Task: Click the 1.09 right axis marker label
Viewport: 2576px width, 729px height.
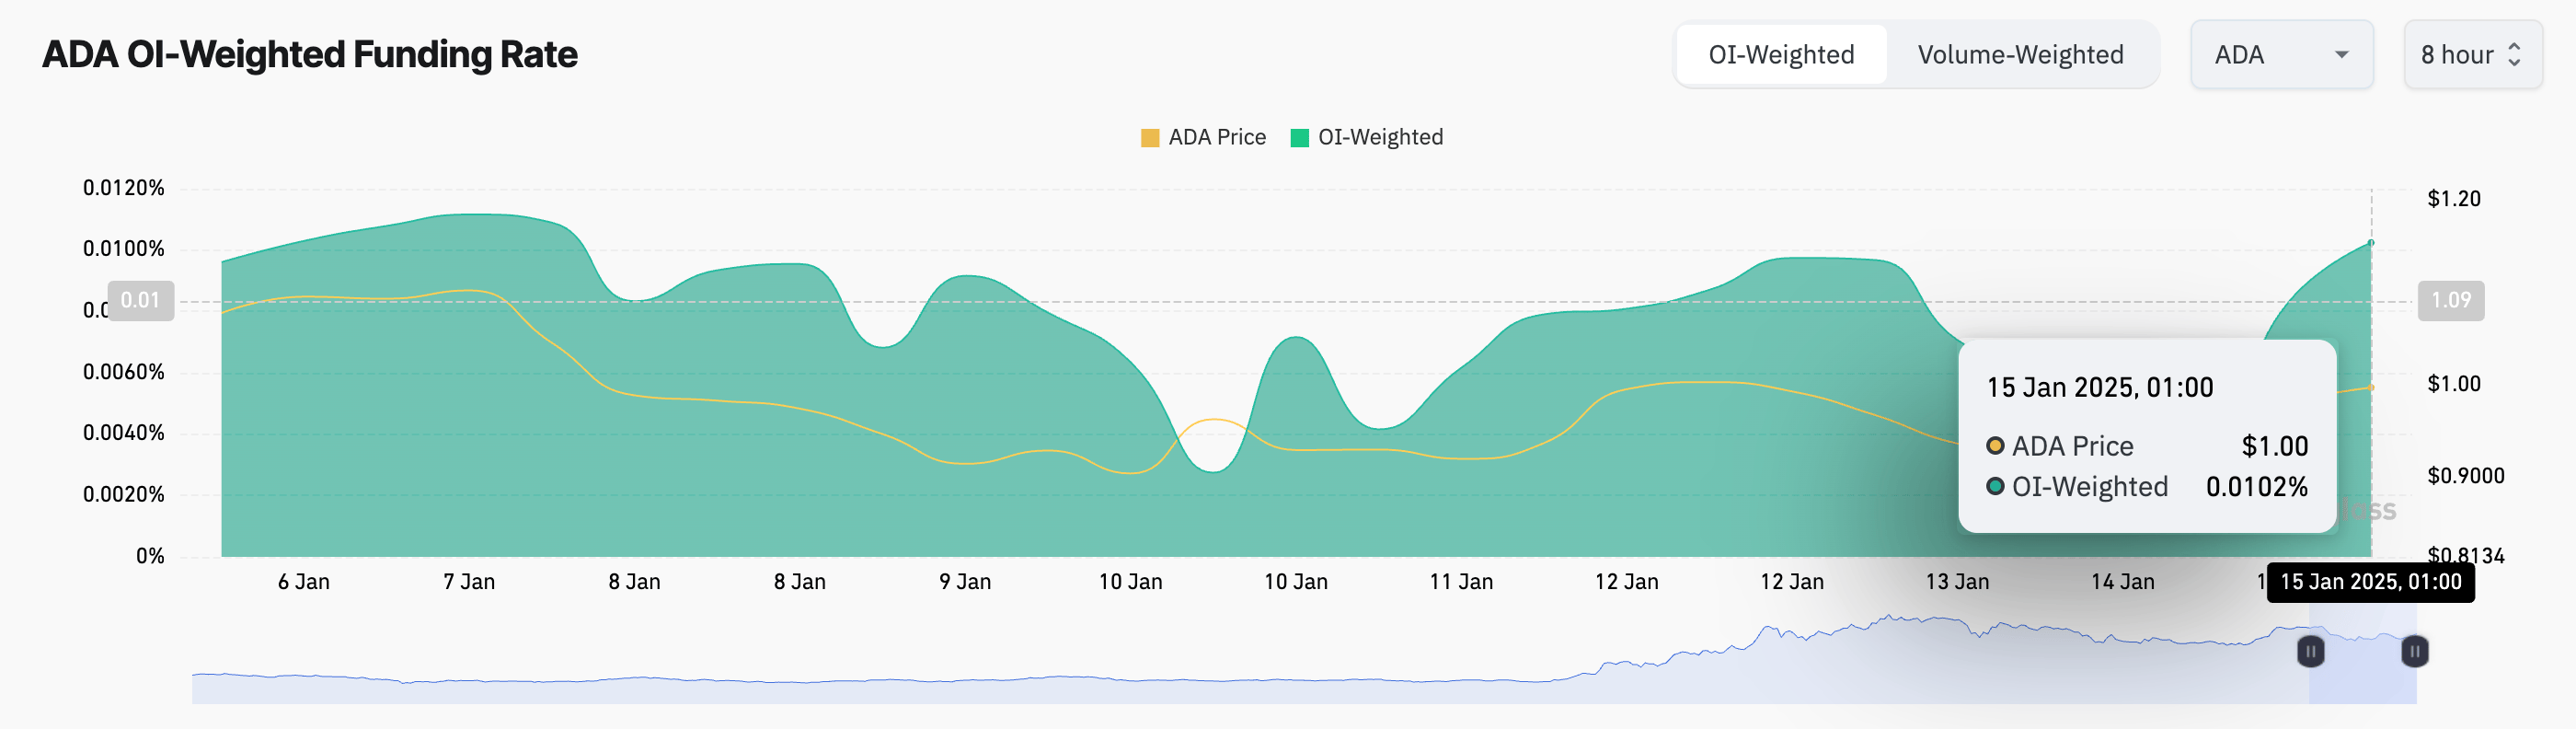Action: (x=2450, y=300)
